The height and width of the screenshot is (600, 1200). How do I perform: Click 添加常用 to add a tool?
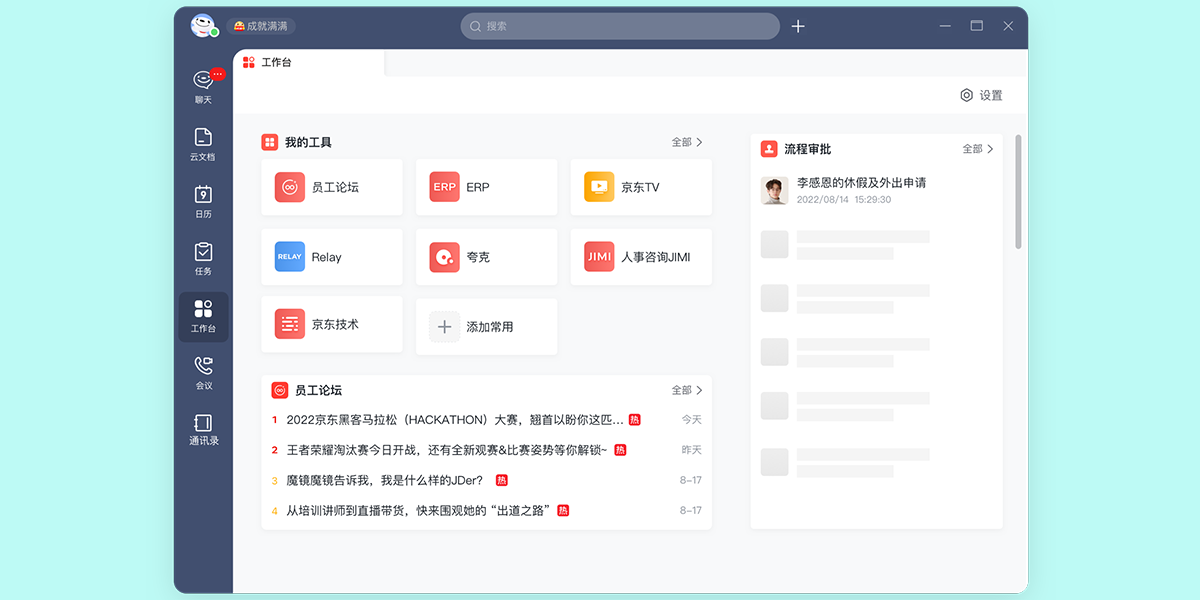tap(486, 326)
